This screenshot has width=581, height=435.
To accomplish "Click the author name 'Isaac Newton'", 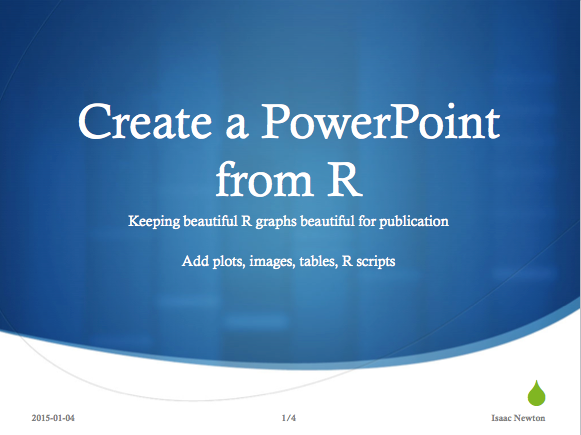I will coord(518,418).
